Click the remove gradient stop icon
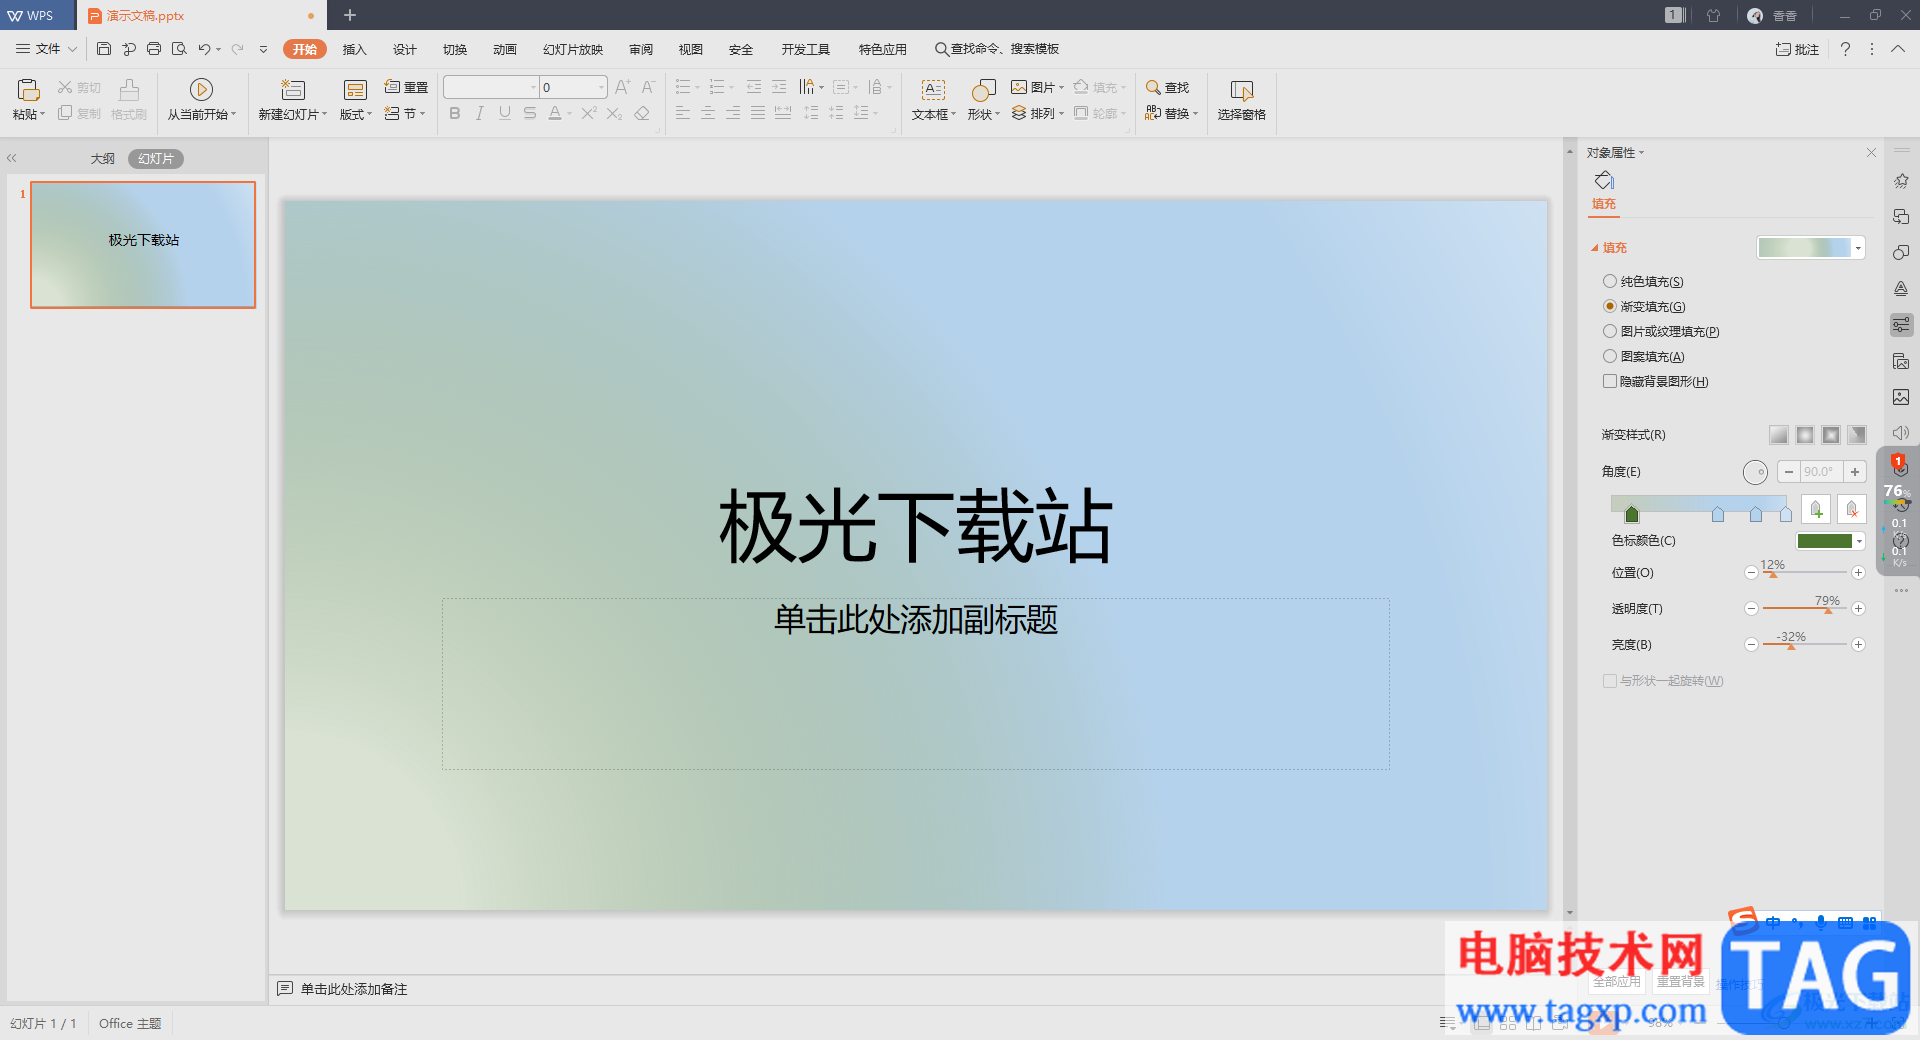The height and width of the screenshot is (1040, 1920). coord(1852,509)
